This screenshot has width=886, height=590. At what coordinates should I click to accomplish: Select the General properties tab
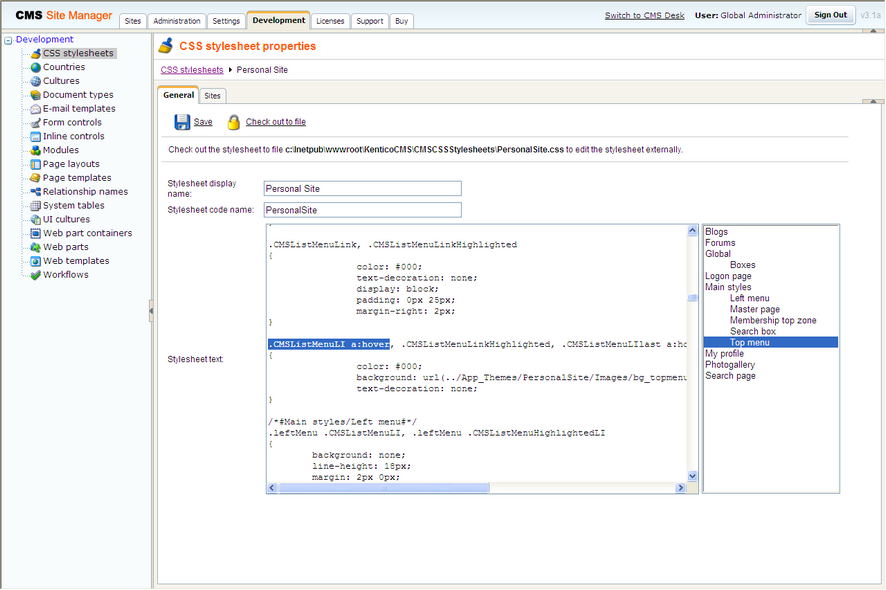pos(178,95)
